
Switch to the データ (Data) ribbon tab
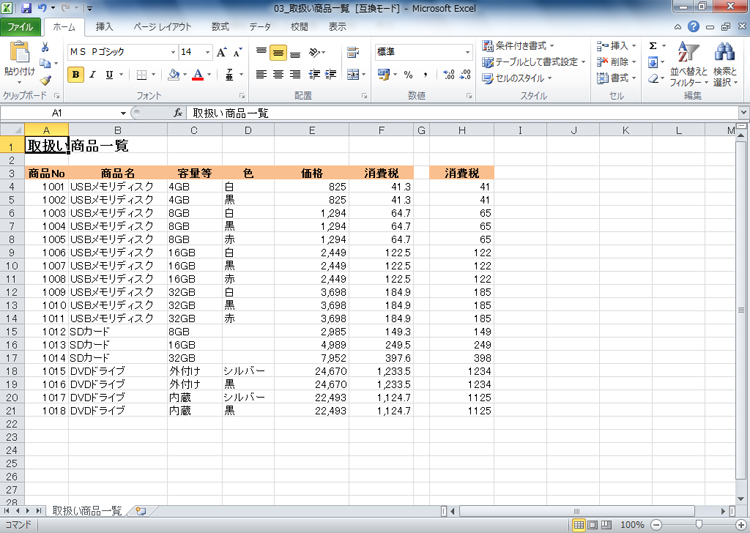(260, 27)
